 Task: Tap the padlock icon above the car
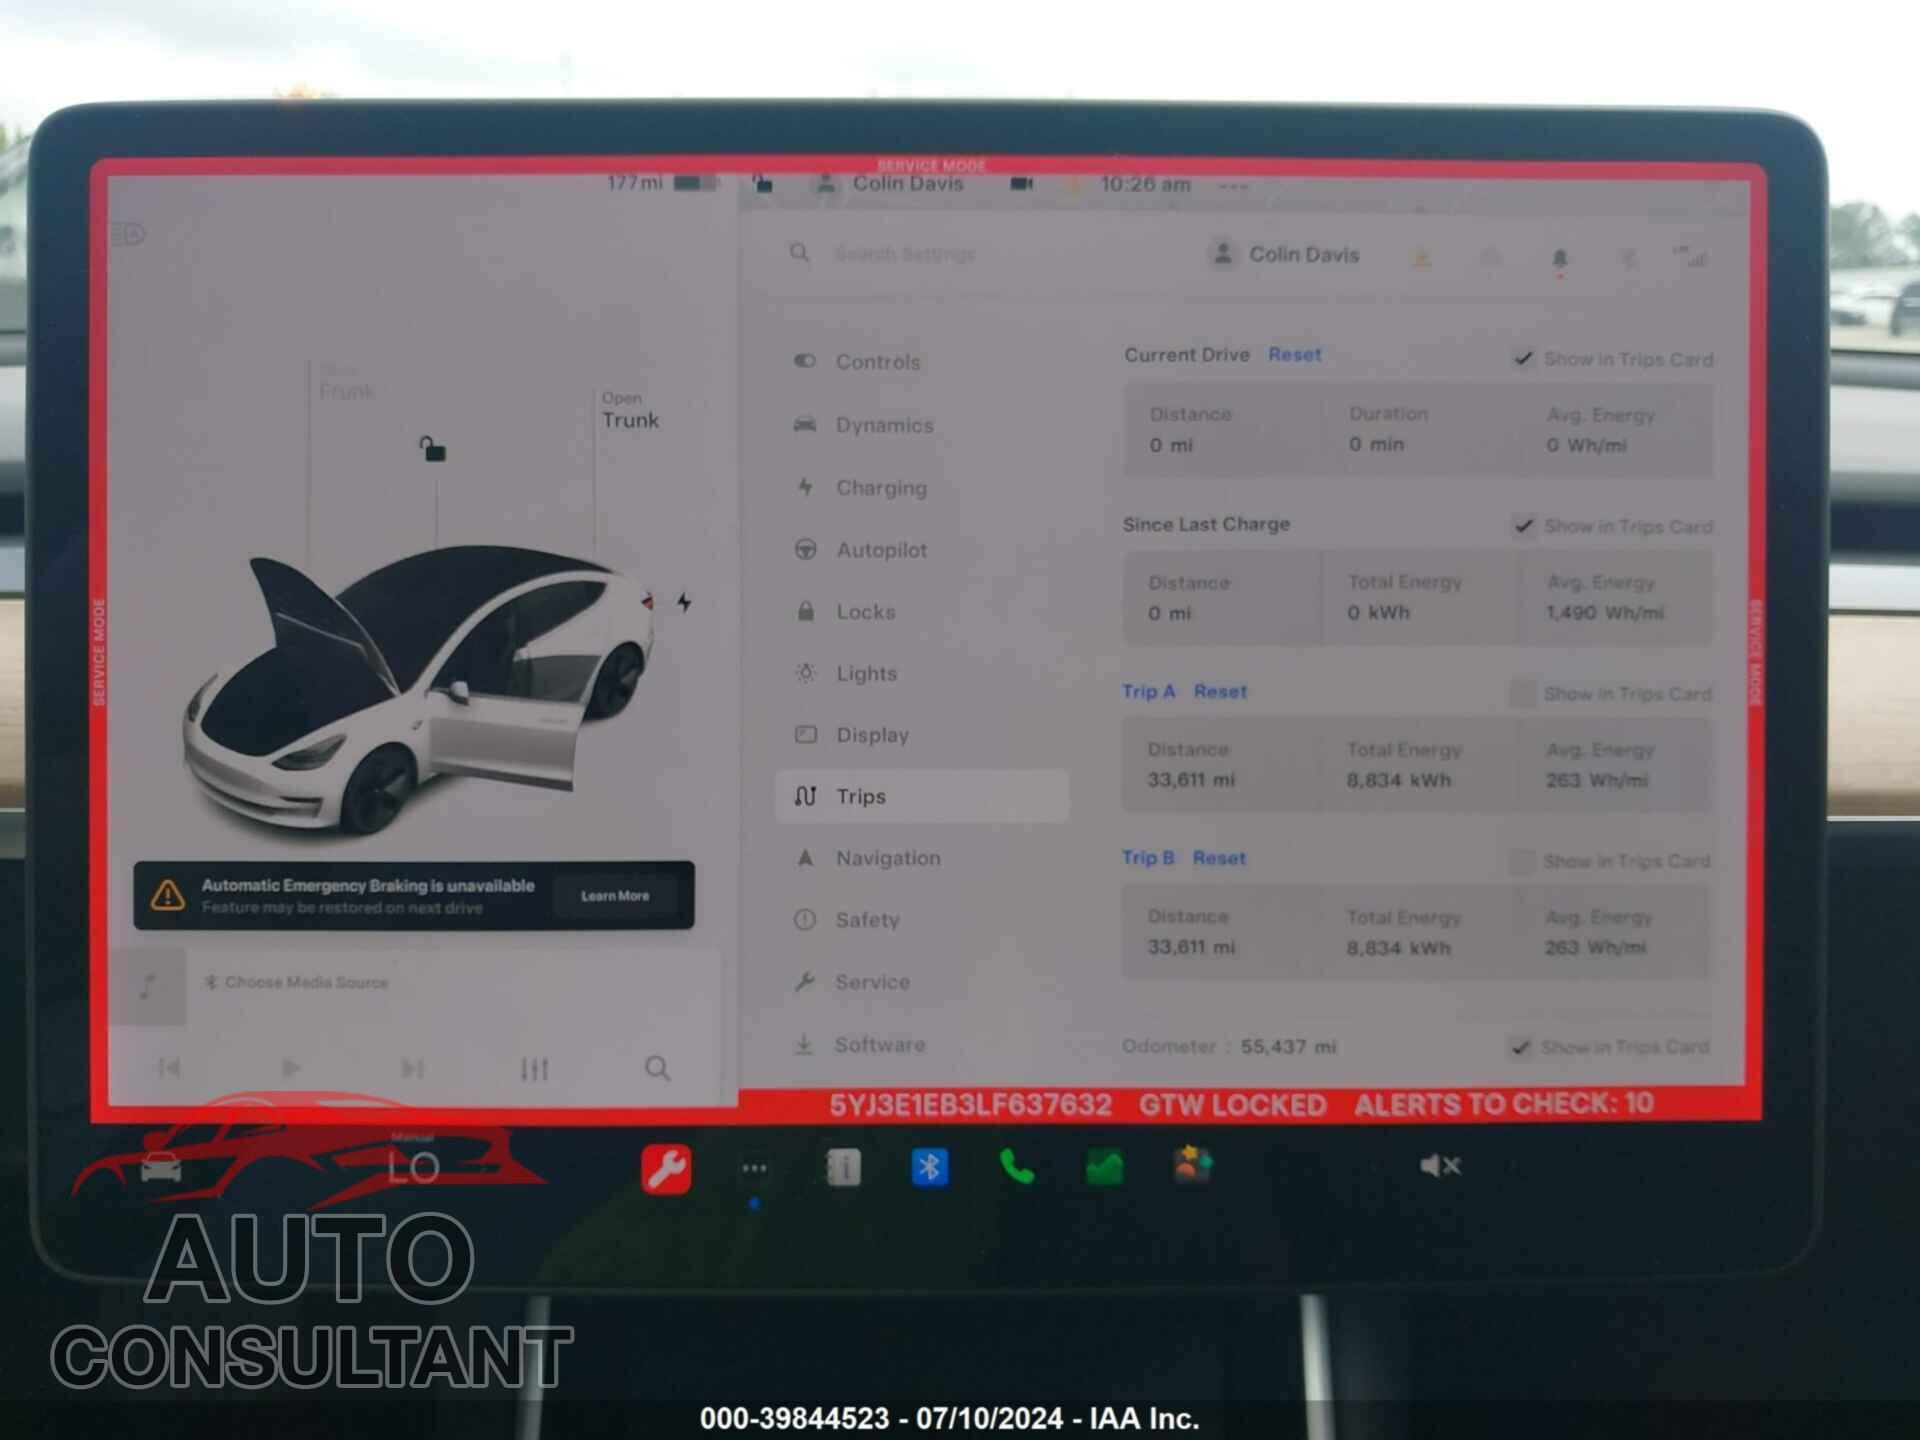(433, 449)
